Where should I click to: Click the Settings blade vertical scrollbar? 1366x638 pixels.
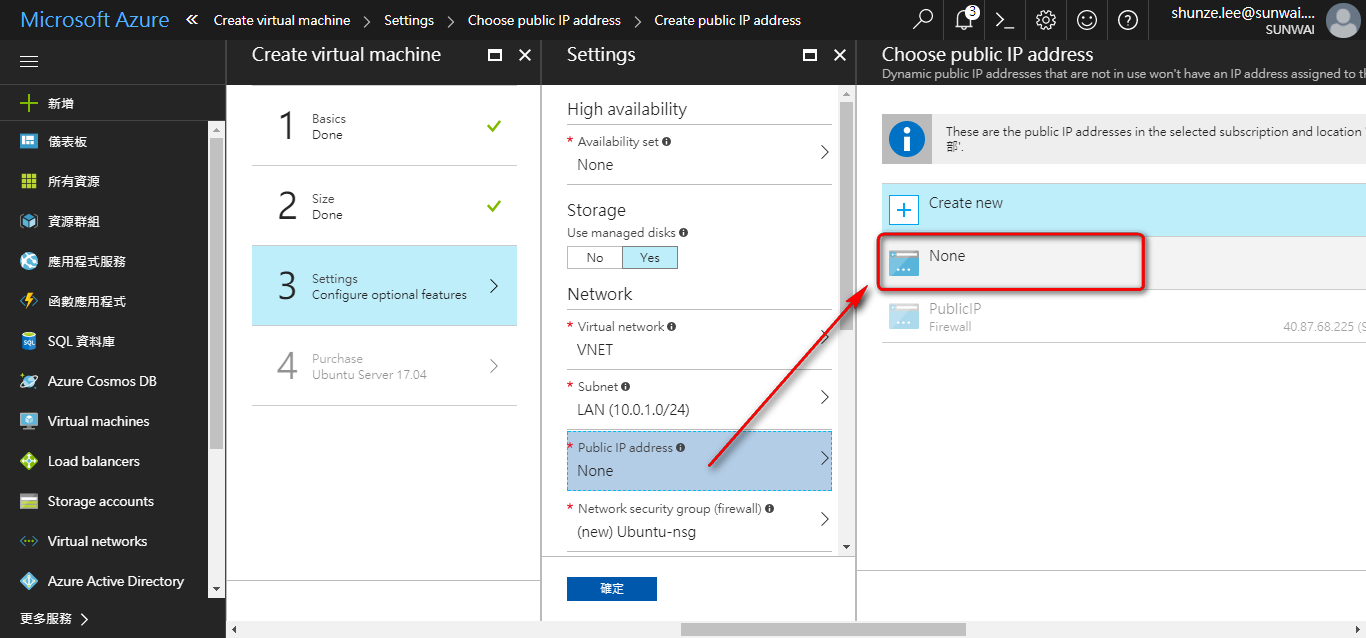click(x=847, y=215)
